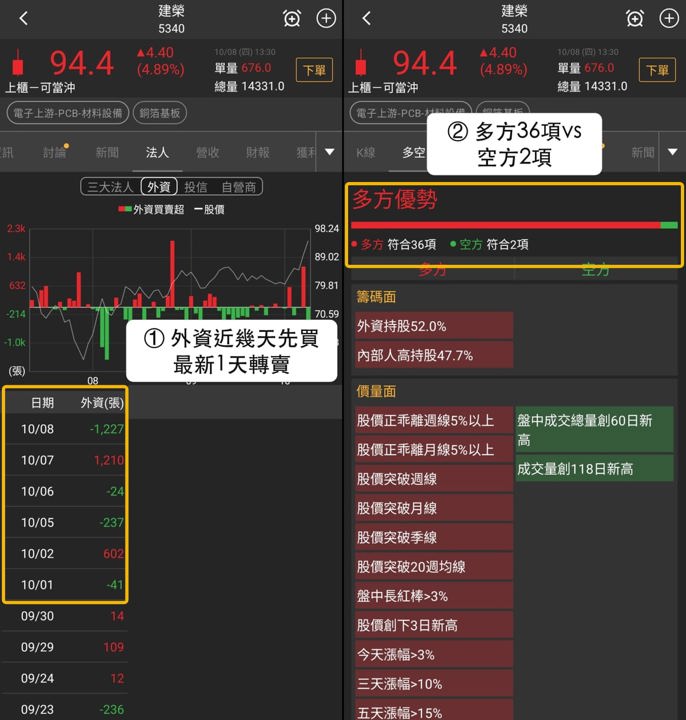This screenshot has width=686, height=720.
Task: Select the 09/23 row showing -236
Action: click(65, 709)
